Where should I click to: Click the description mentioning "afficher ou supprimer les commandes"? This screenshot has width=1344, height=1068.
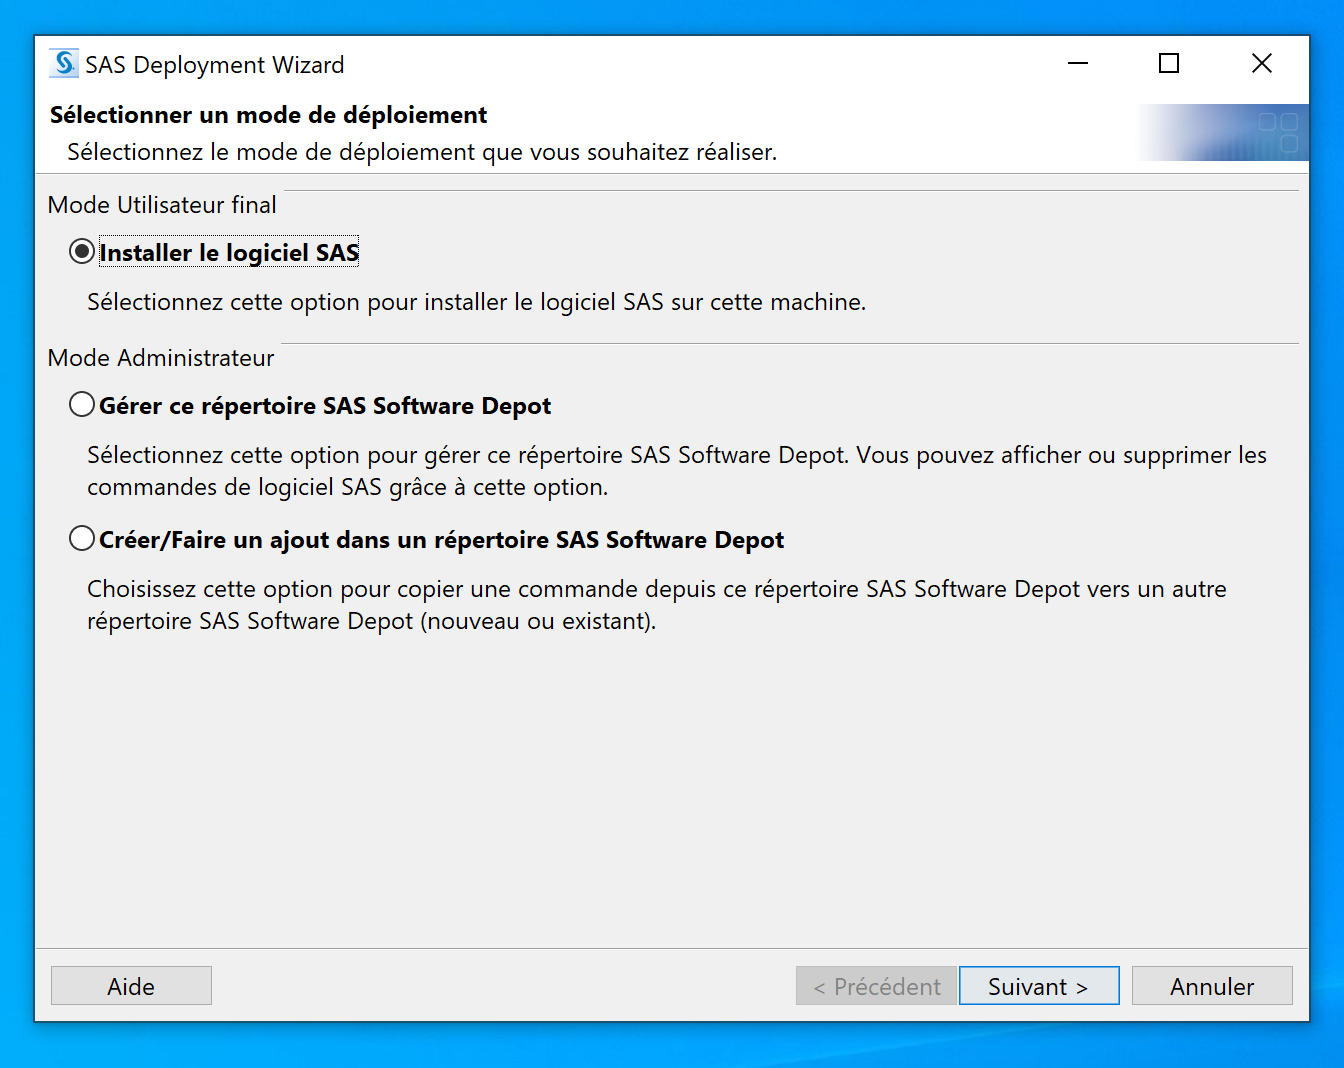(x=676, y=471)
